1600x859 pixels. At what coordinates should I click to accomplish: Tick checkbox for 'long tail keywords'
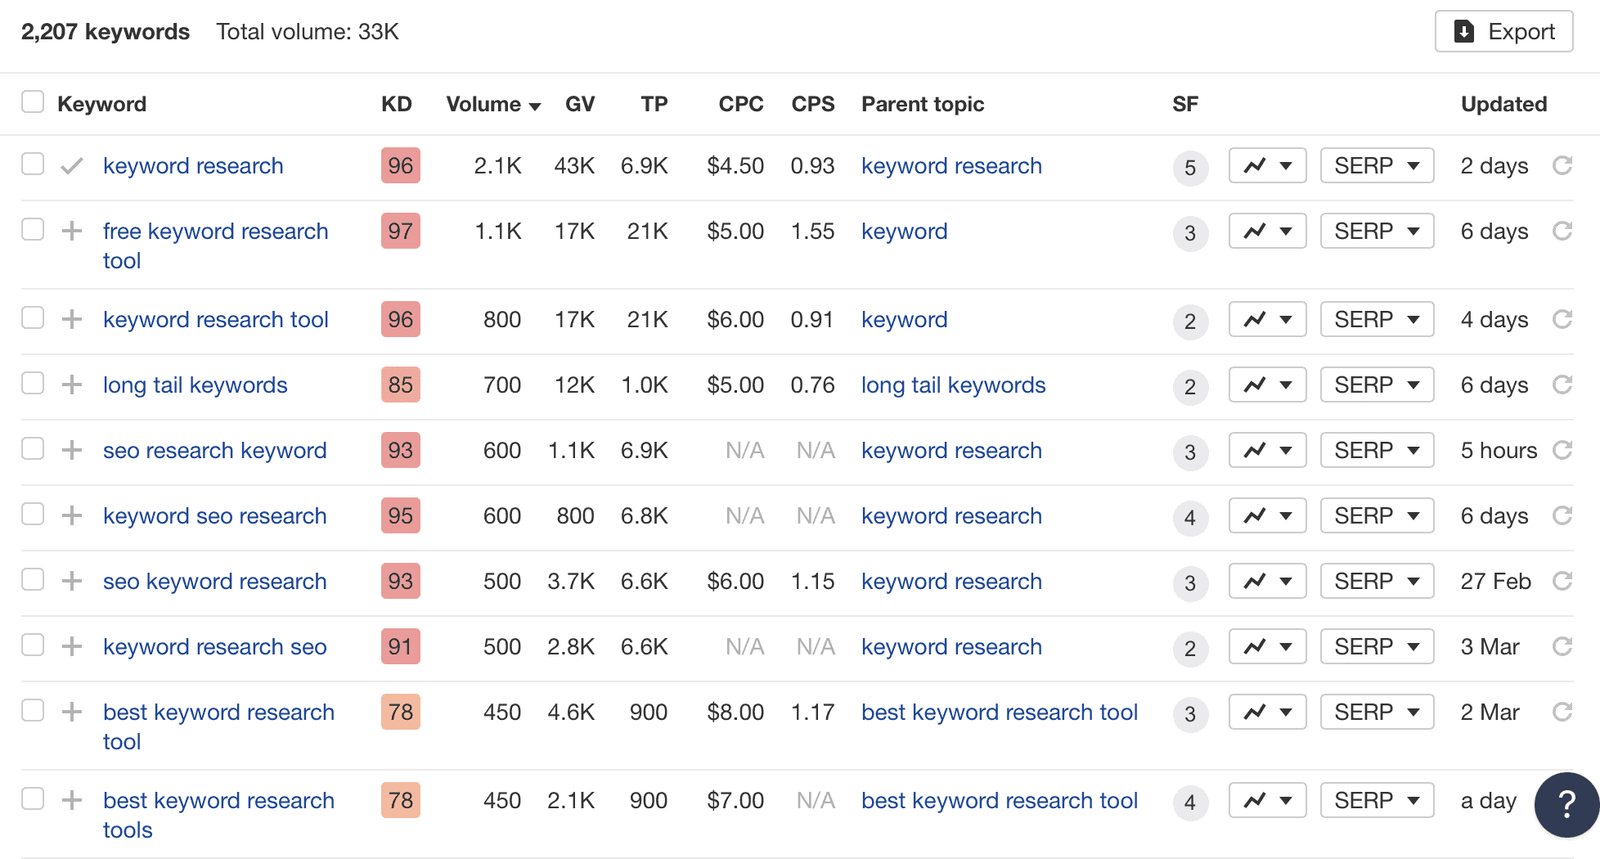click(33, 383)
